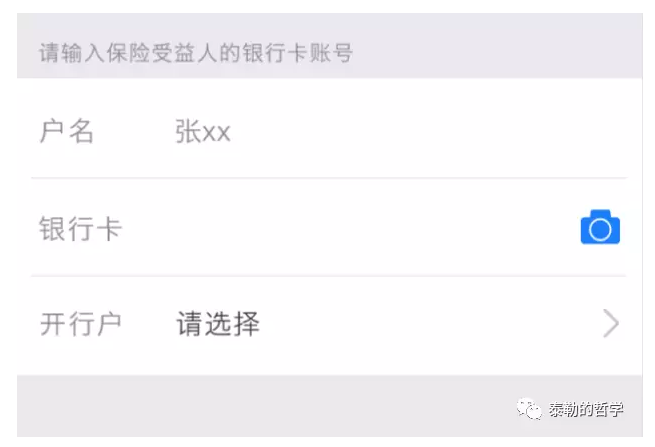Image resolution: width=655 pixels, height=447 pixels.
Task: Click the 银行卡 field label
Action: pyautogui.click(x=80, y=228)
